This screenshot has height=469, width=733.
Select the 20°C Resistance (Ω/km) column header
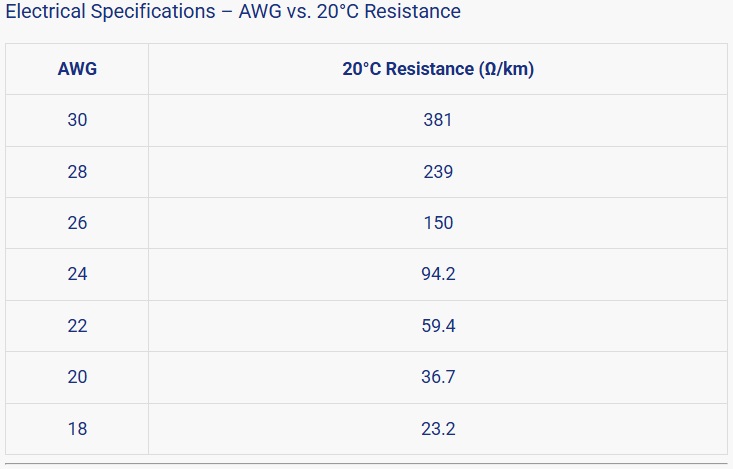point(438,69)
